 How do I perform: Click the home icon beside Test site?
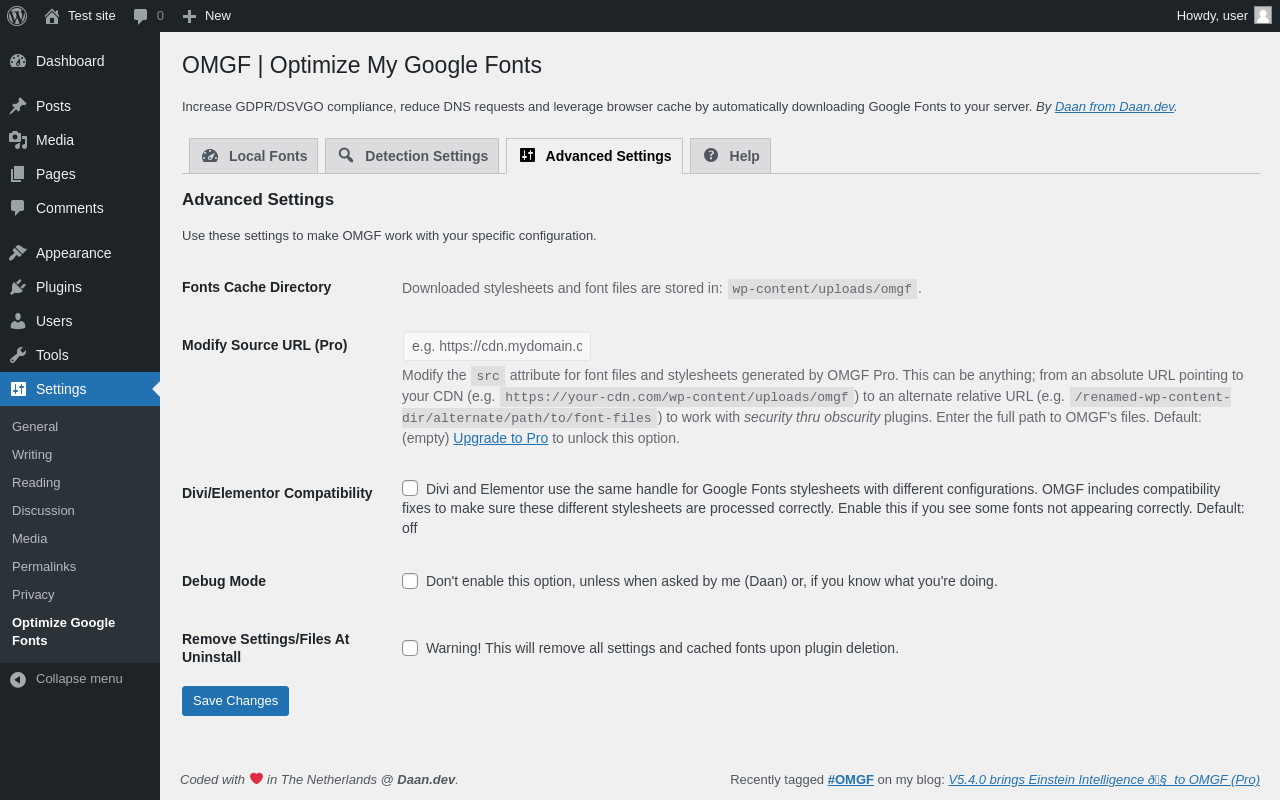pyautogui.click(x=52, y=16)
